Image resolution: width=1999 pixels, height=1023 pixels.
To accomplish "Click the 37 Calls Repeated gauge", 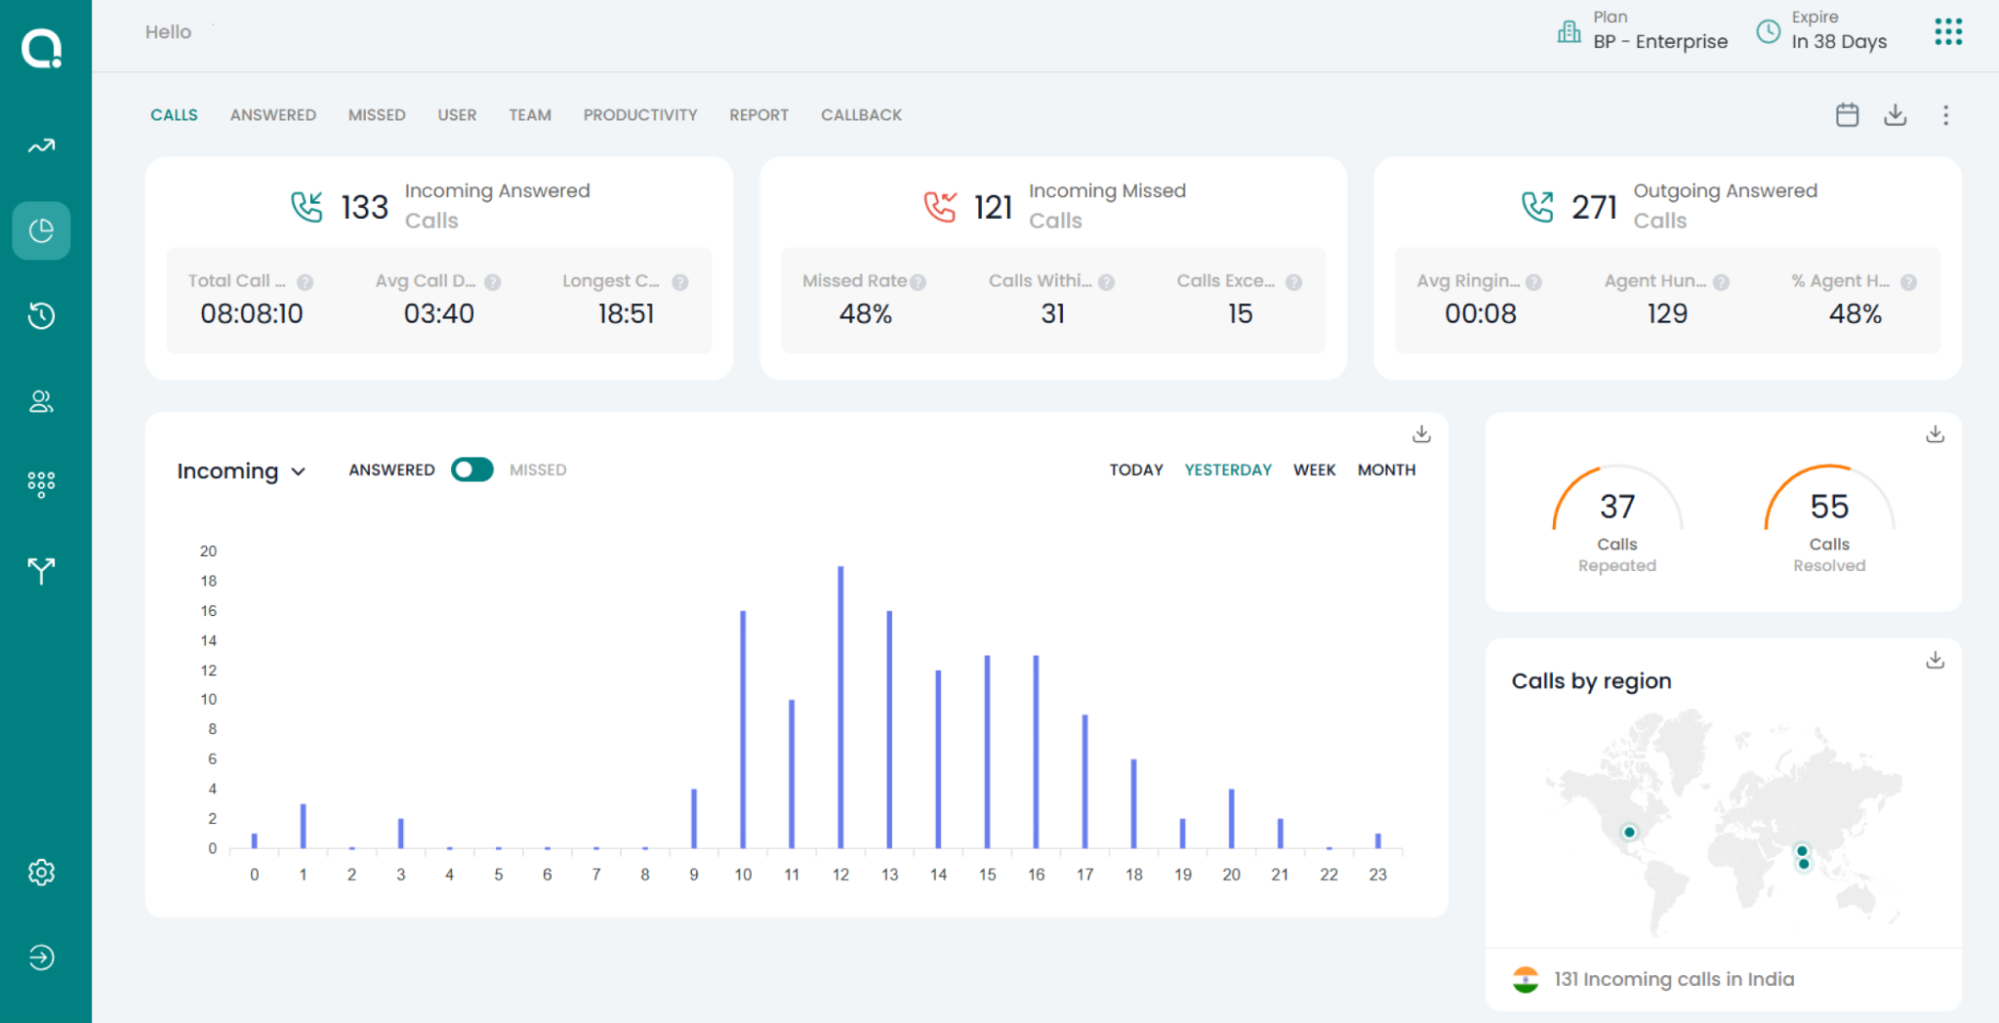I will (x=1617, y=520).
